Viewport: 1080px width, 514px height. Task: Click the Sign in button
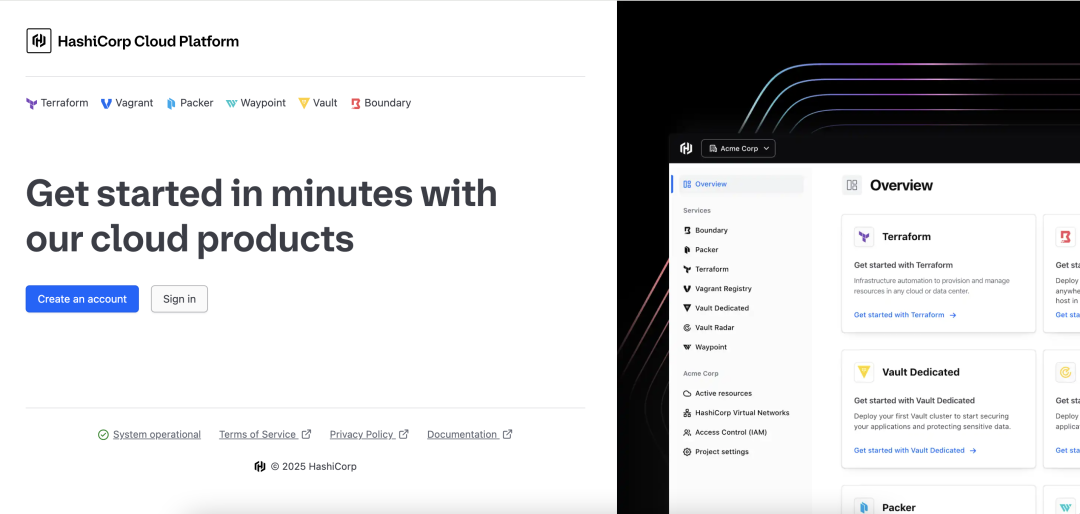coord(179,299)
